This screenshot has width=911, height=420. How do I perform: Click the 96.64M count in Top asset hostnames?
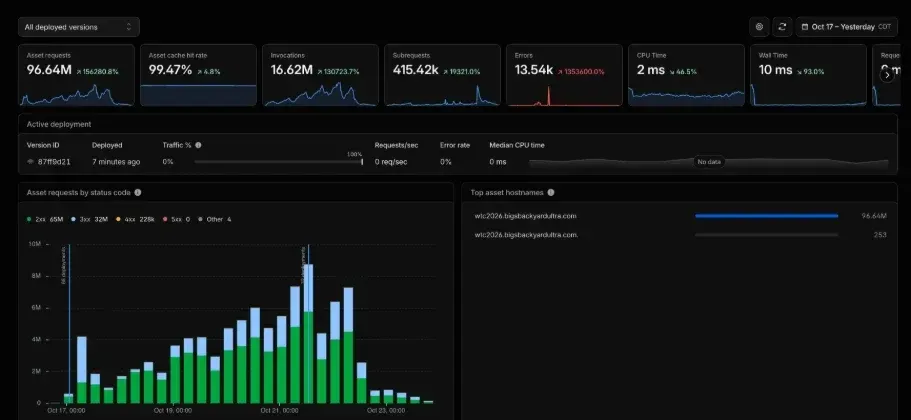click(874, 216)
